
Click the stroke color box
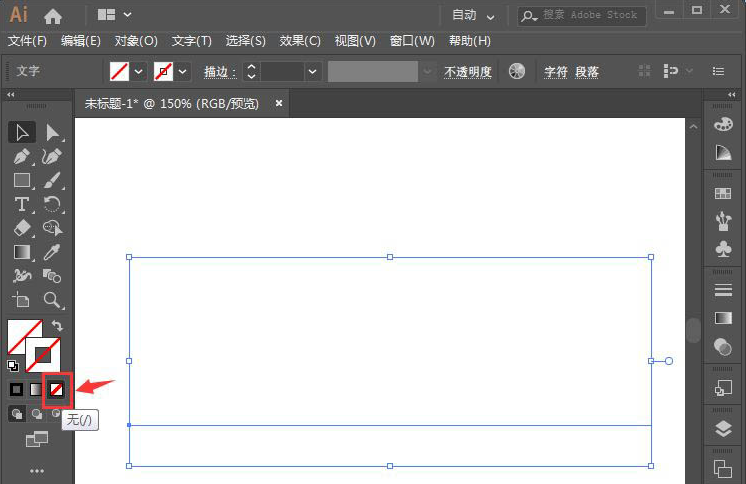[43, 355]
